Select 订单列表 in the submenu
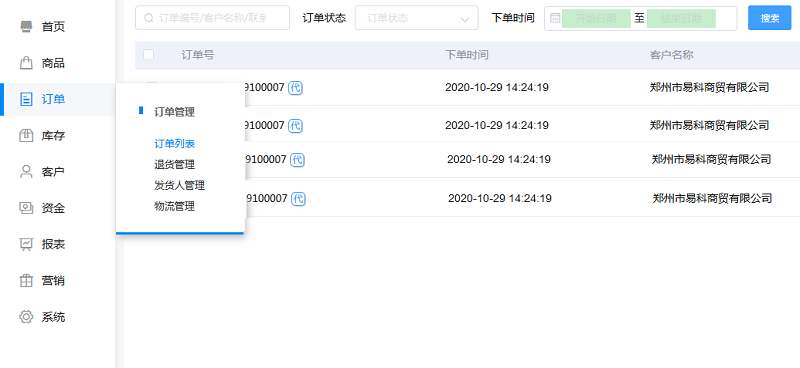Viewport: 800px width, 368px height. tap(174, 144)
